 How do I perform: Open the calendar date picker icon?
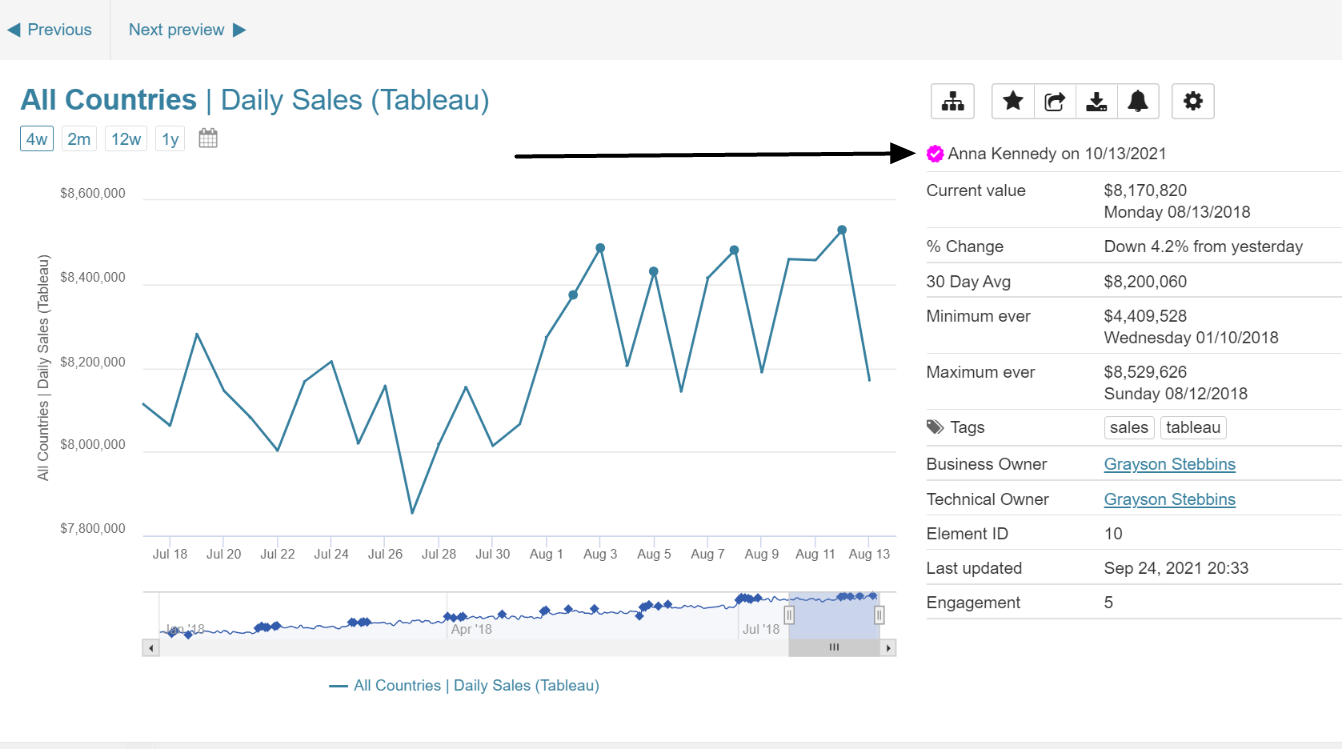[208, 139]
